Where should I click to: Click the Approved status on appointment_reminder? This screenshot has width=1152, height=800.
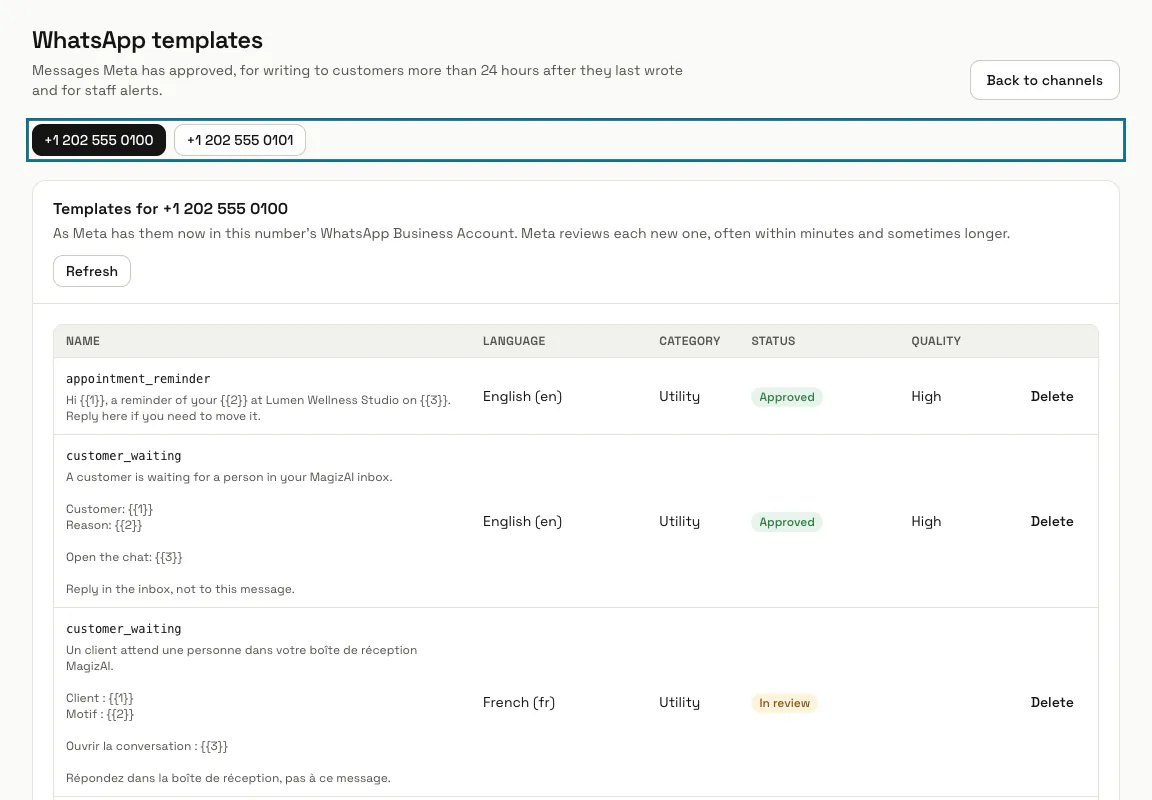pyautogui.click(x=786, y=397)
